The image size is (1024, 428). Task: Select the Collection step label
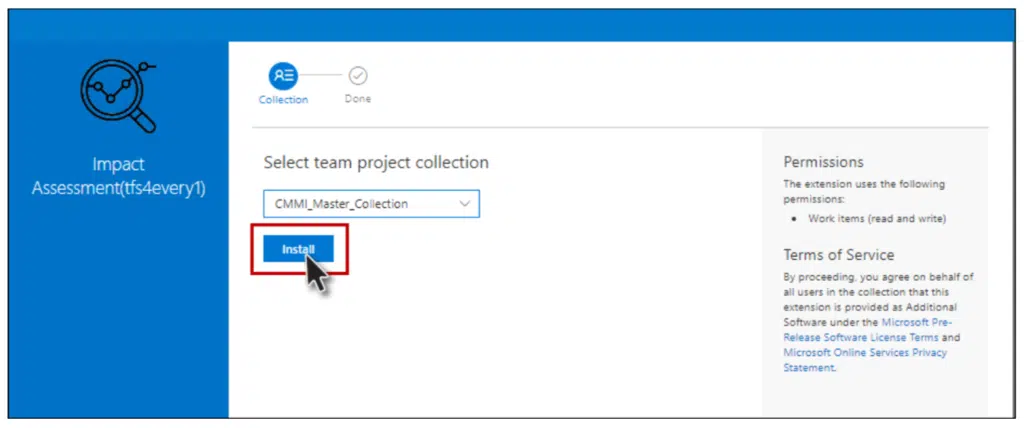(283, 100)
